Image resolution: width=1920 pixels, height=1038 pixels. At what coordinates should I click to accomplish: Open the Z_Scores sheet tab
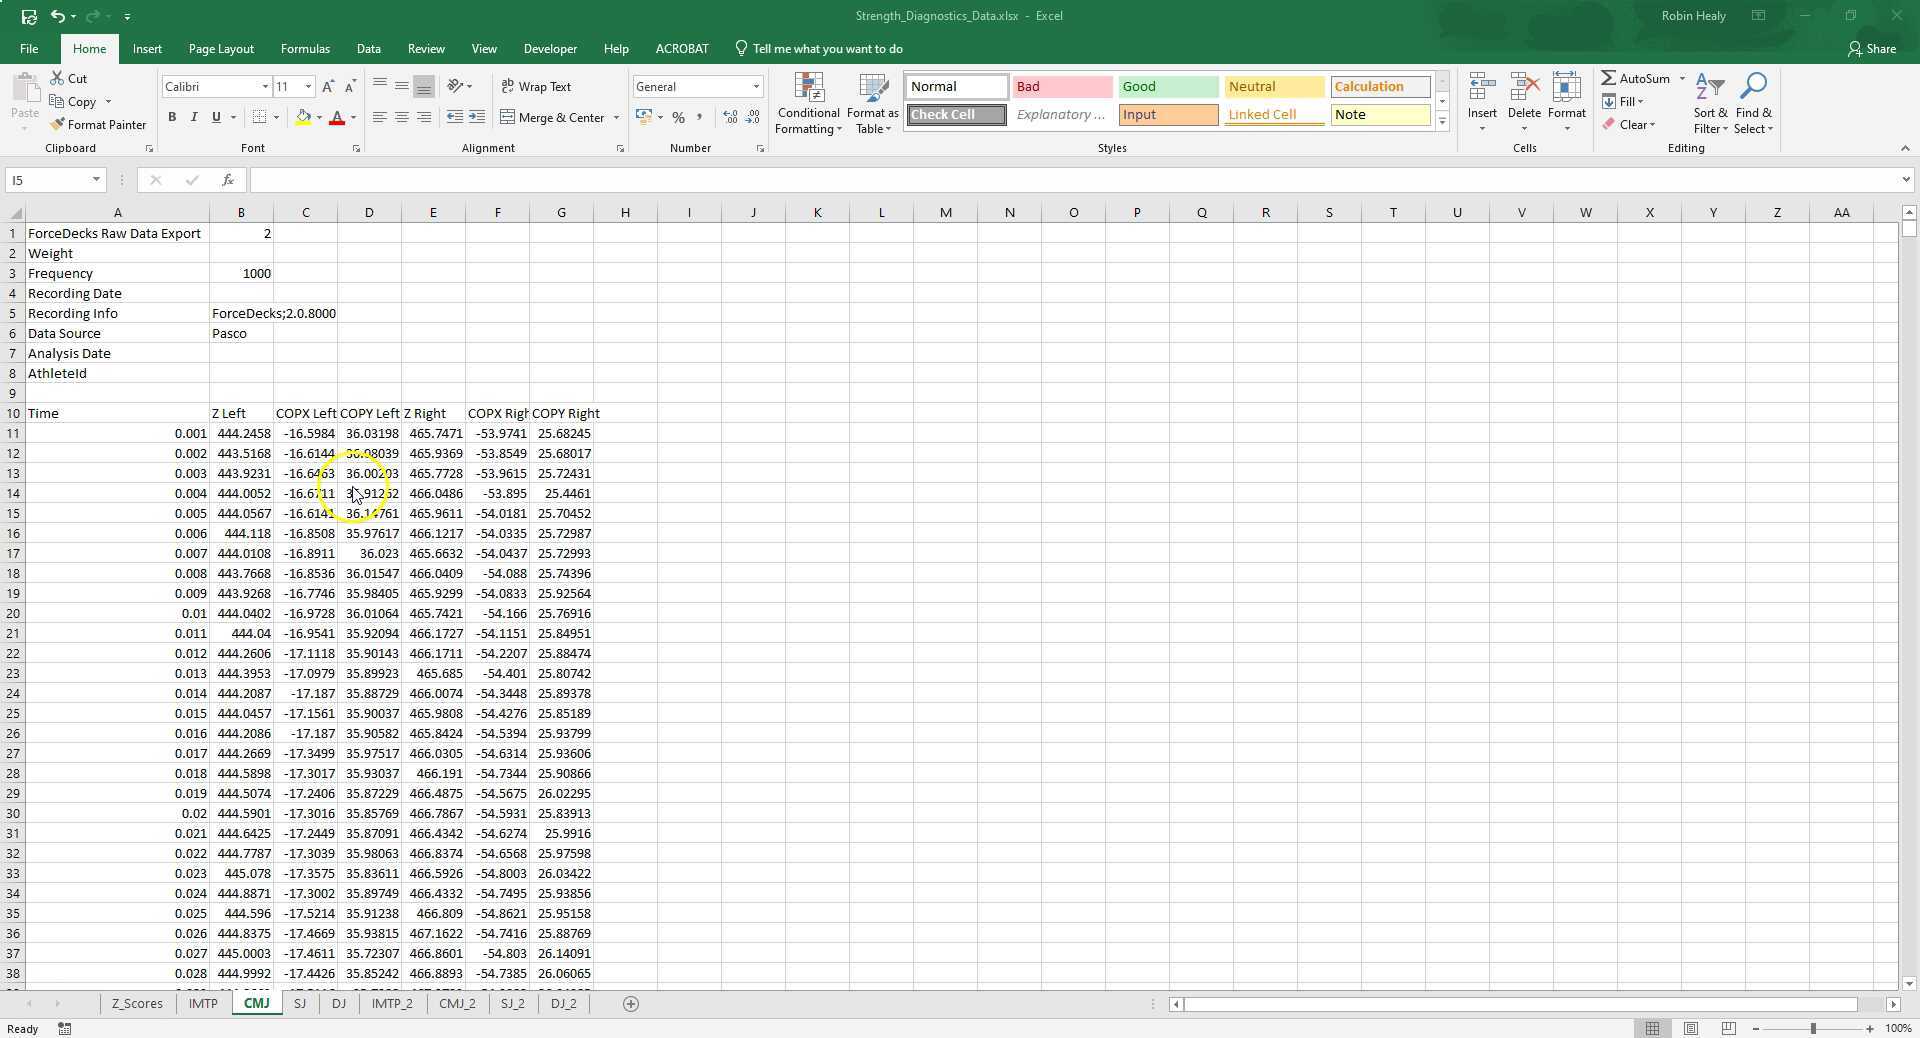(137, 1004)
